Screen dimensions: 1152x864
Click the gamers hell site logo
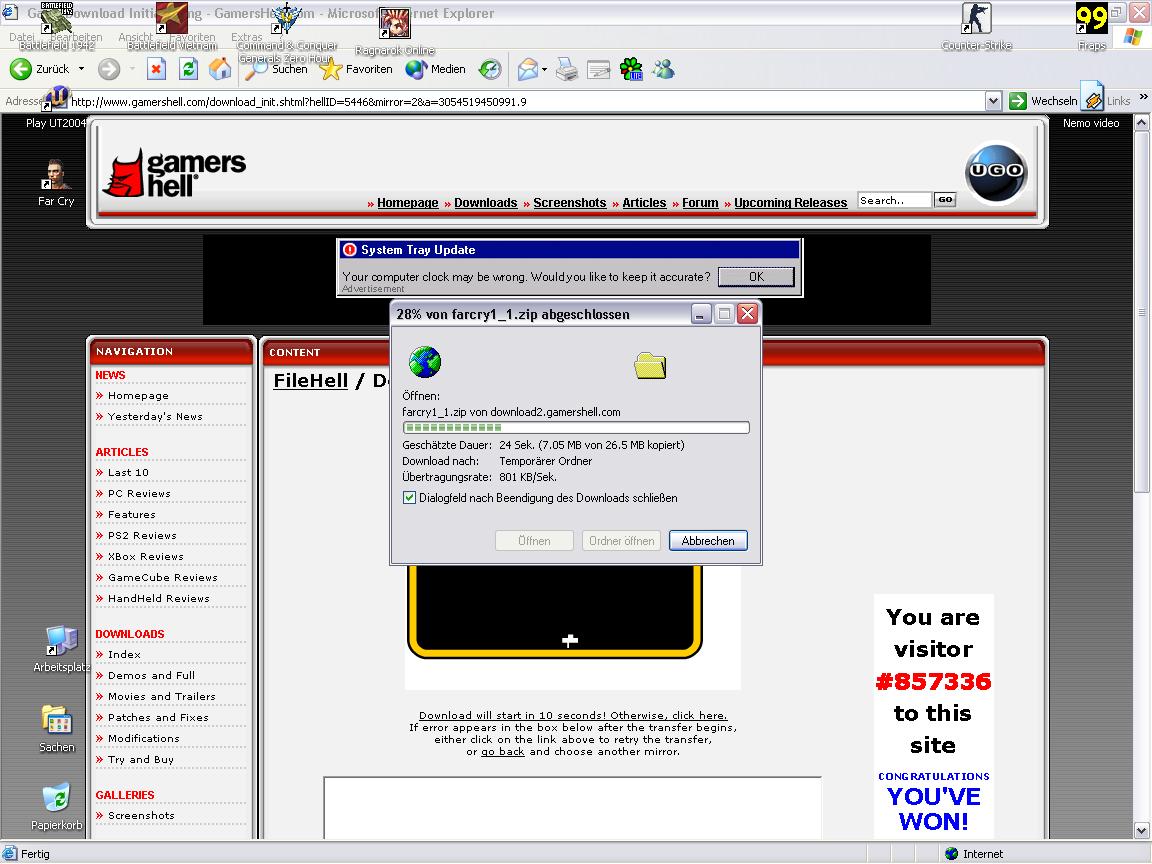pos(174,173)
